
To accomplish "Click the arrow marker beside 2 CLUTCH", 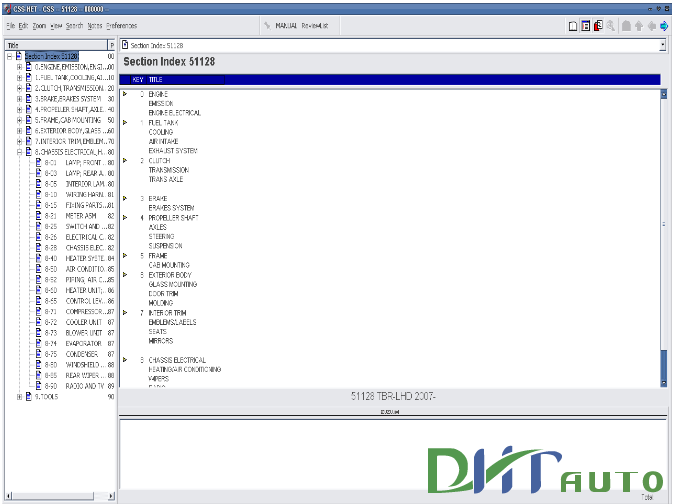I will pos(125,160).
